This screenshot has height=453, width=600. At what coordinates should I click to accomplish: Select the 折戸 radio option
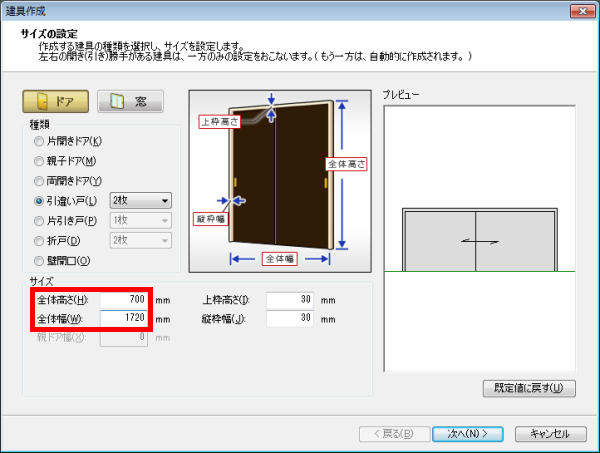39,240
